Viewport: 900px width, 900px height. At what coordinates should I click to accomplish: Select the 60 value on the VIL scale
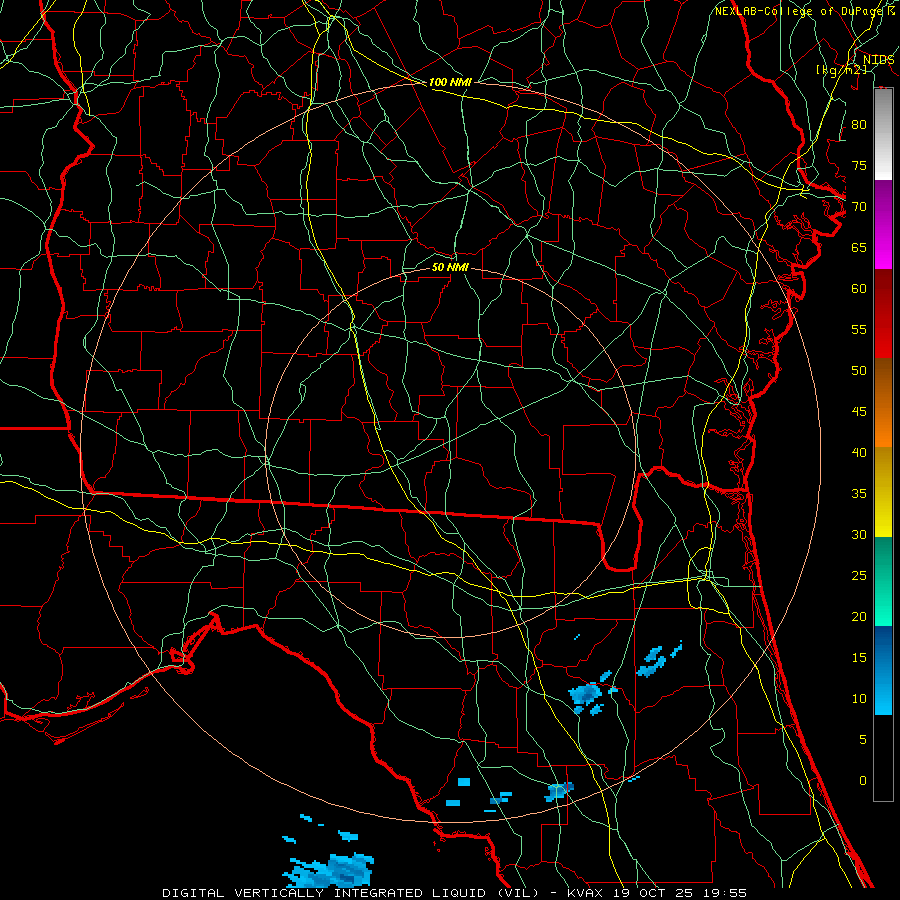[859, 289]
